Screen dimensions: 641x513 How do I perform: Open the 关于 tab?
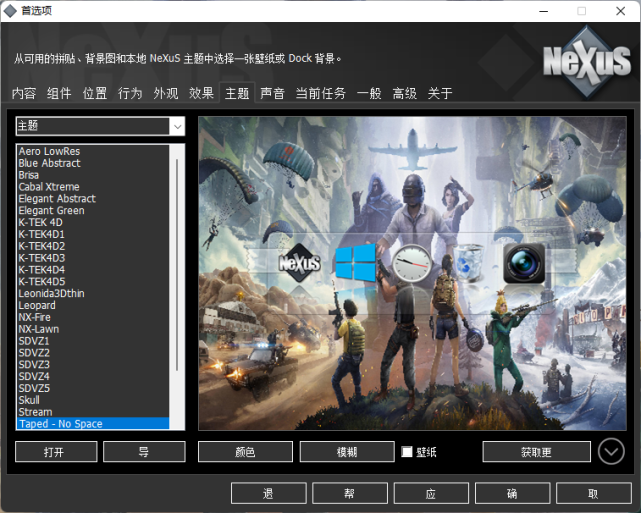[440, 93]
